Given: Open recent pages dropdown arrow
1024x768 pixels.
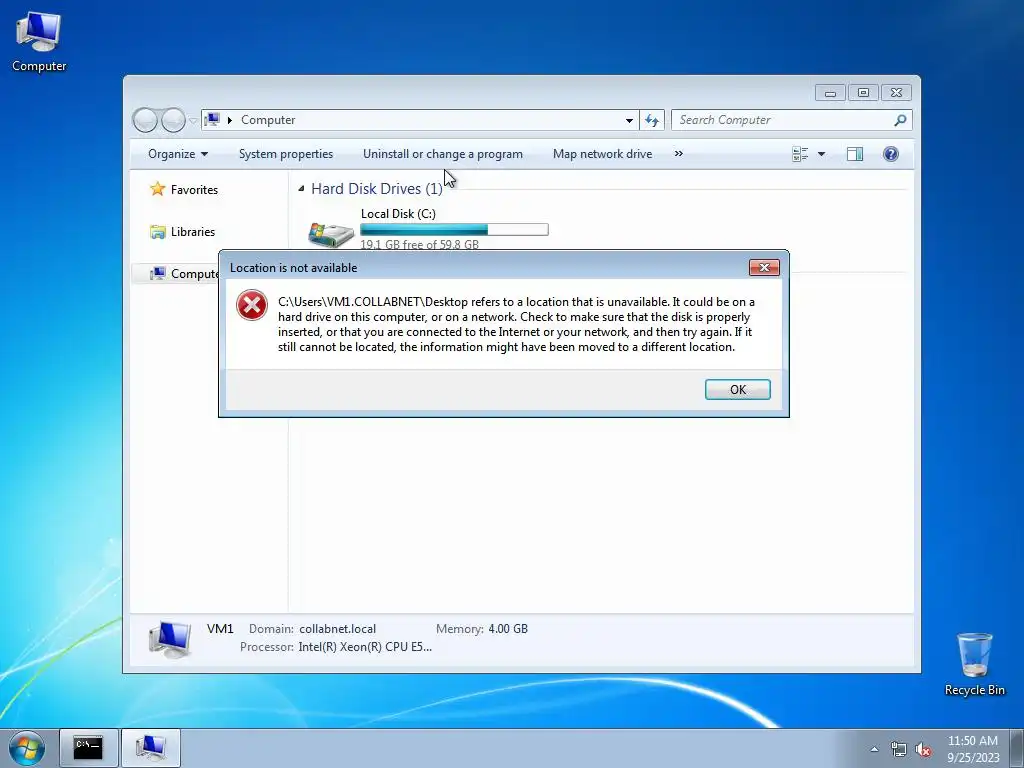Looking at the screenshot, I should (193, 120).
